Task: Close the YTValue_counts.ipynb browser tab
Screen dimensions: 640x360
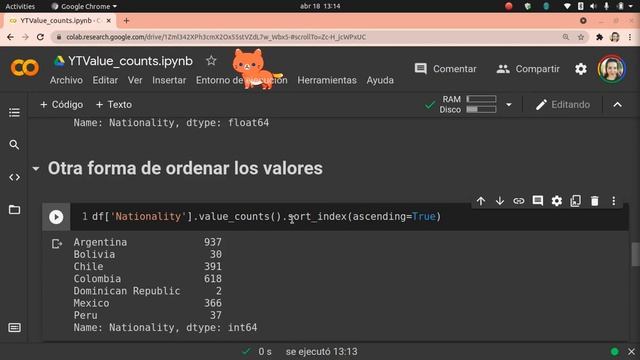Action: point(109,20)
